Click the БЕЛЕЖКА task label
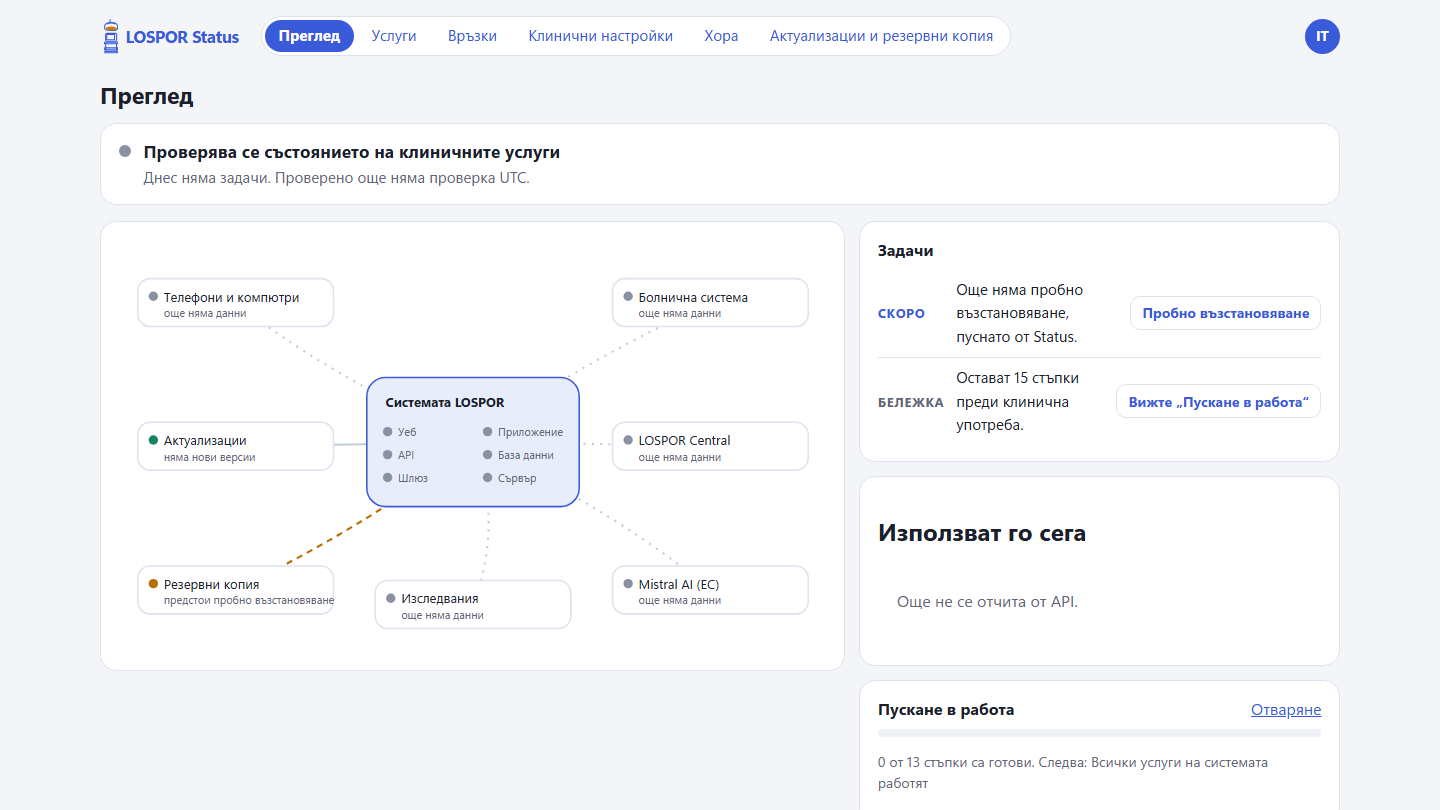The image size is (1440, 810). point(911,402)
